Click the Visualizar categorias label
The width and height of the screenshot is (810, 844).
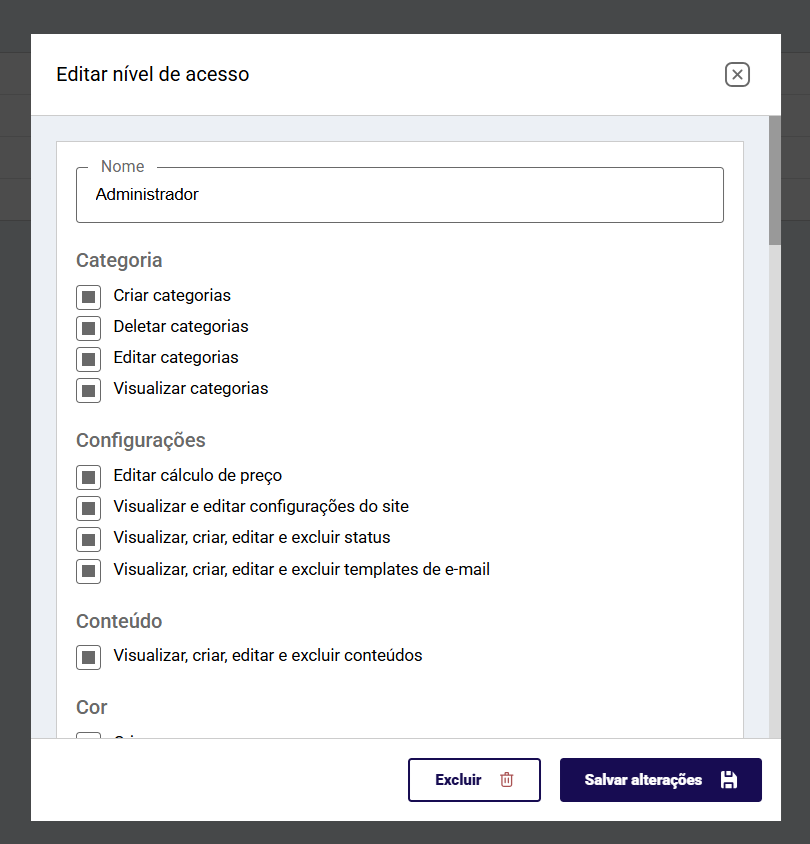(191, 389)
